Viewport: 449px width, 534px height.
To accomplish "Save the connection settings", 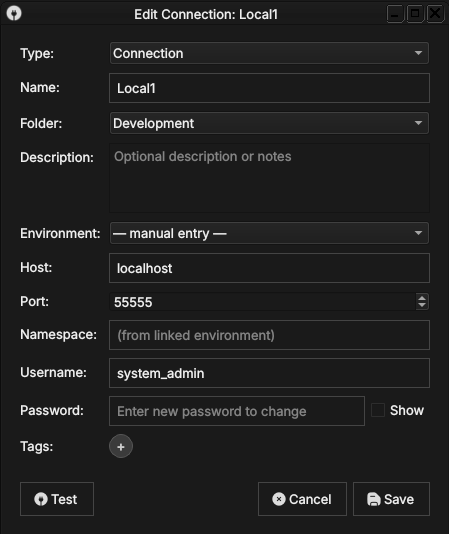I will pyautogui.click(x=391, y=499).
